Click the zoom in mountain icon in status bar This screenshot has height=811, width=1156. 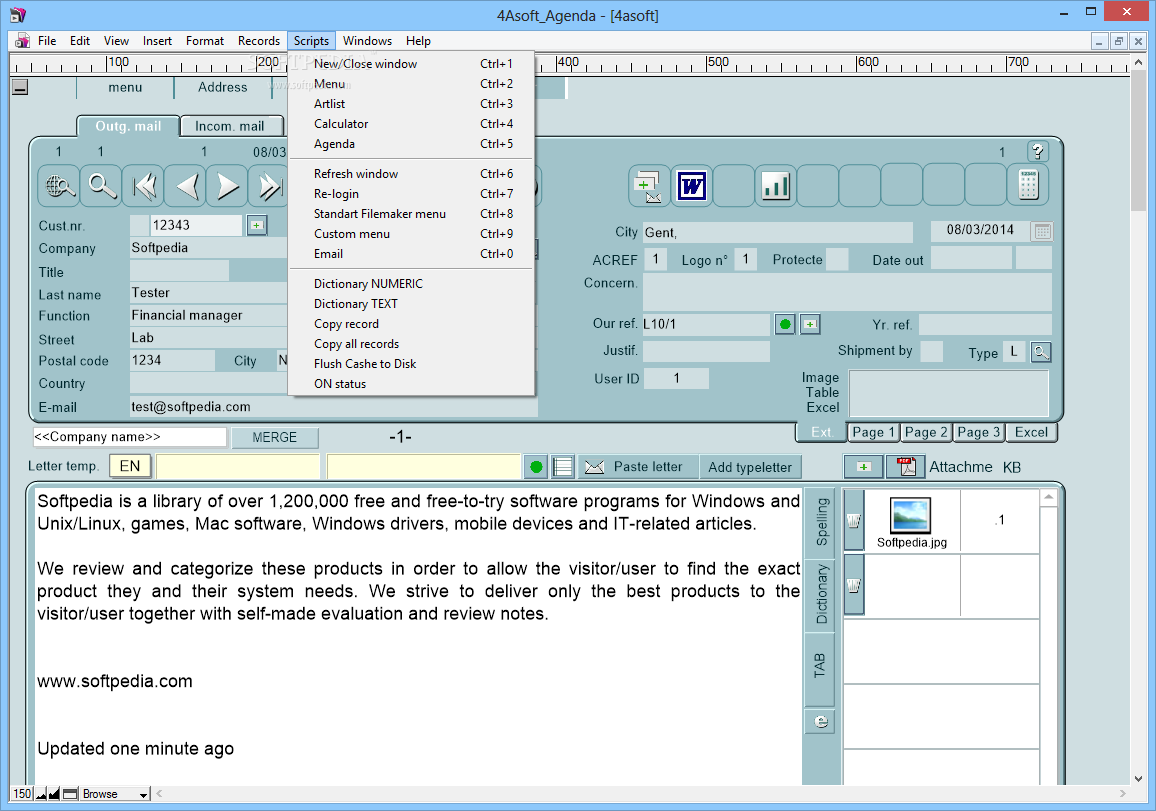coord(54,794)
